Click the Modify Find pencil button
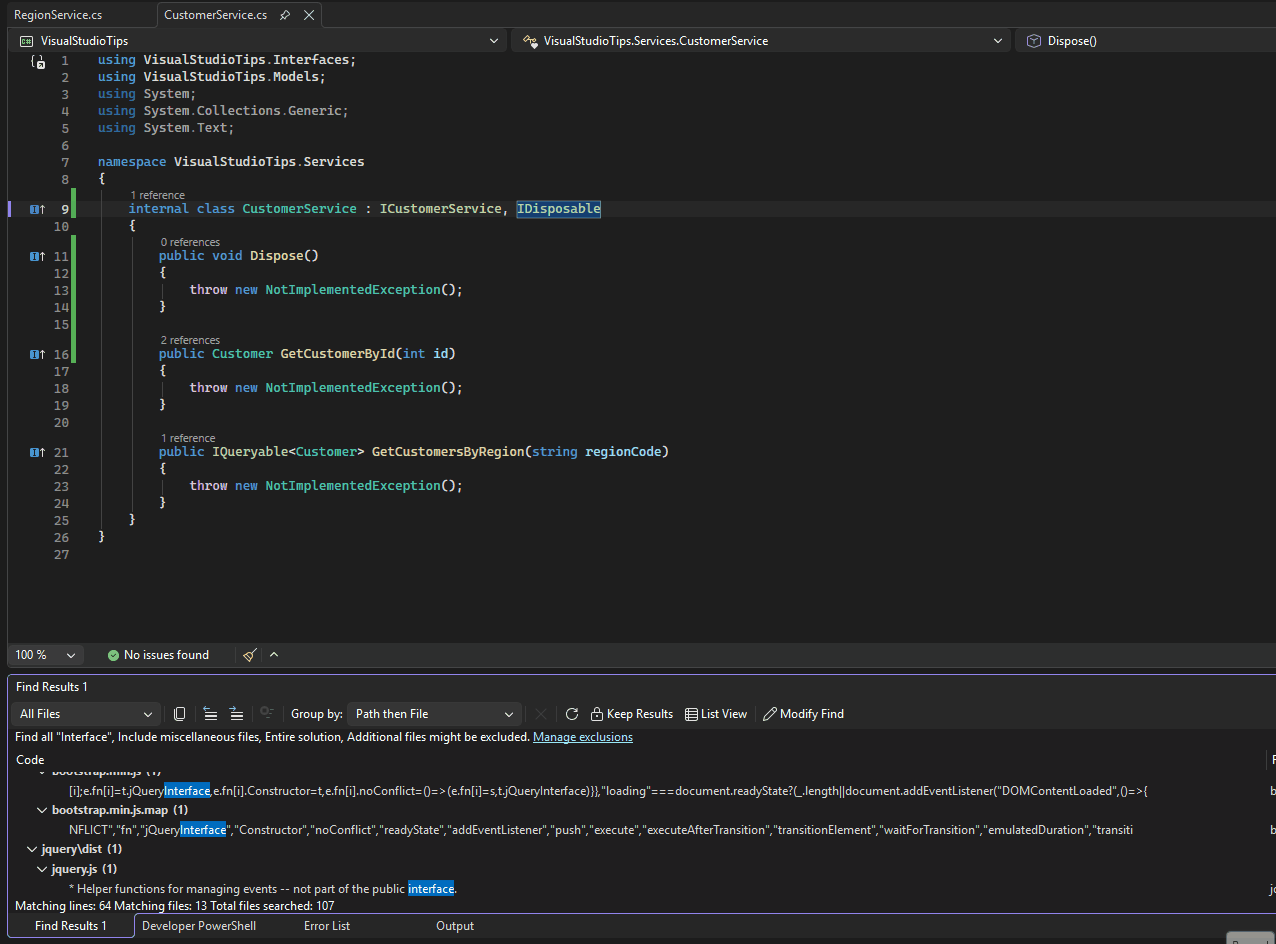Image resolution: width=1276 pixels, height=944 pixels. tap(803, 714)
